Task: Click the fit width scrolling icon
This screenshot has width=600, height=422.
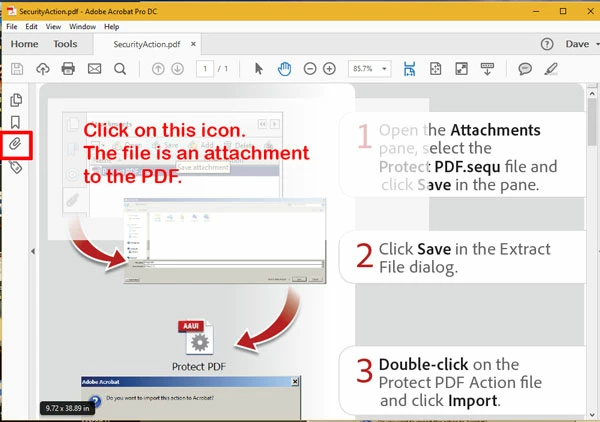Action: coord(409,69)
